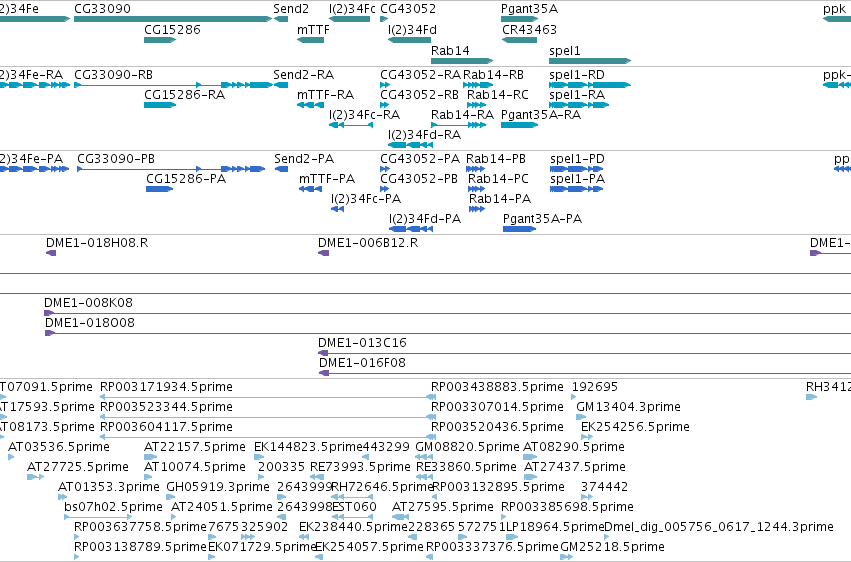Screen dimensions: 851x562
Task: Click the spel1-PD protein label
Action: pos(577,159)
